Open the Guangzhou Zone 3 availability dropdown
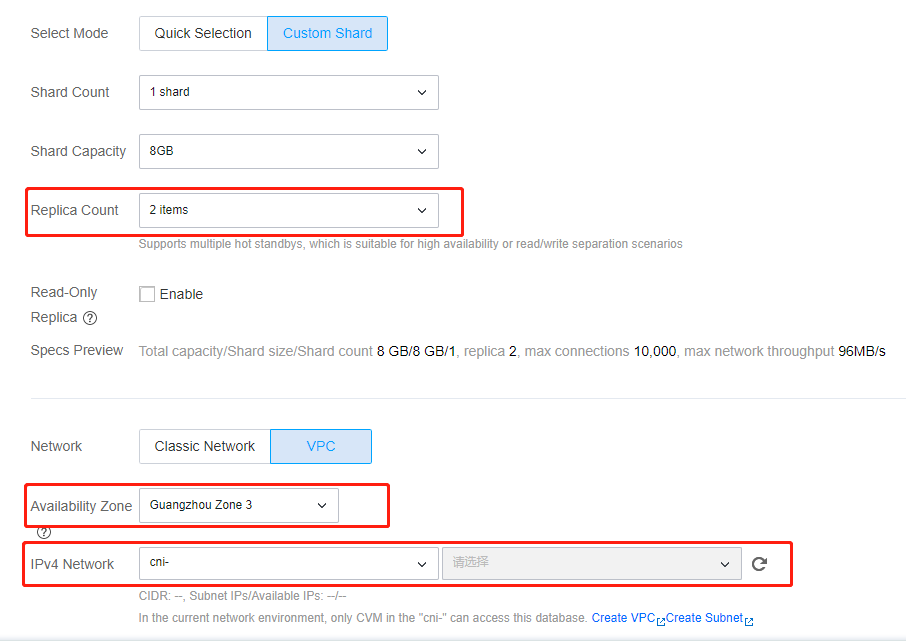 point(239,505)
